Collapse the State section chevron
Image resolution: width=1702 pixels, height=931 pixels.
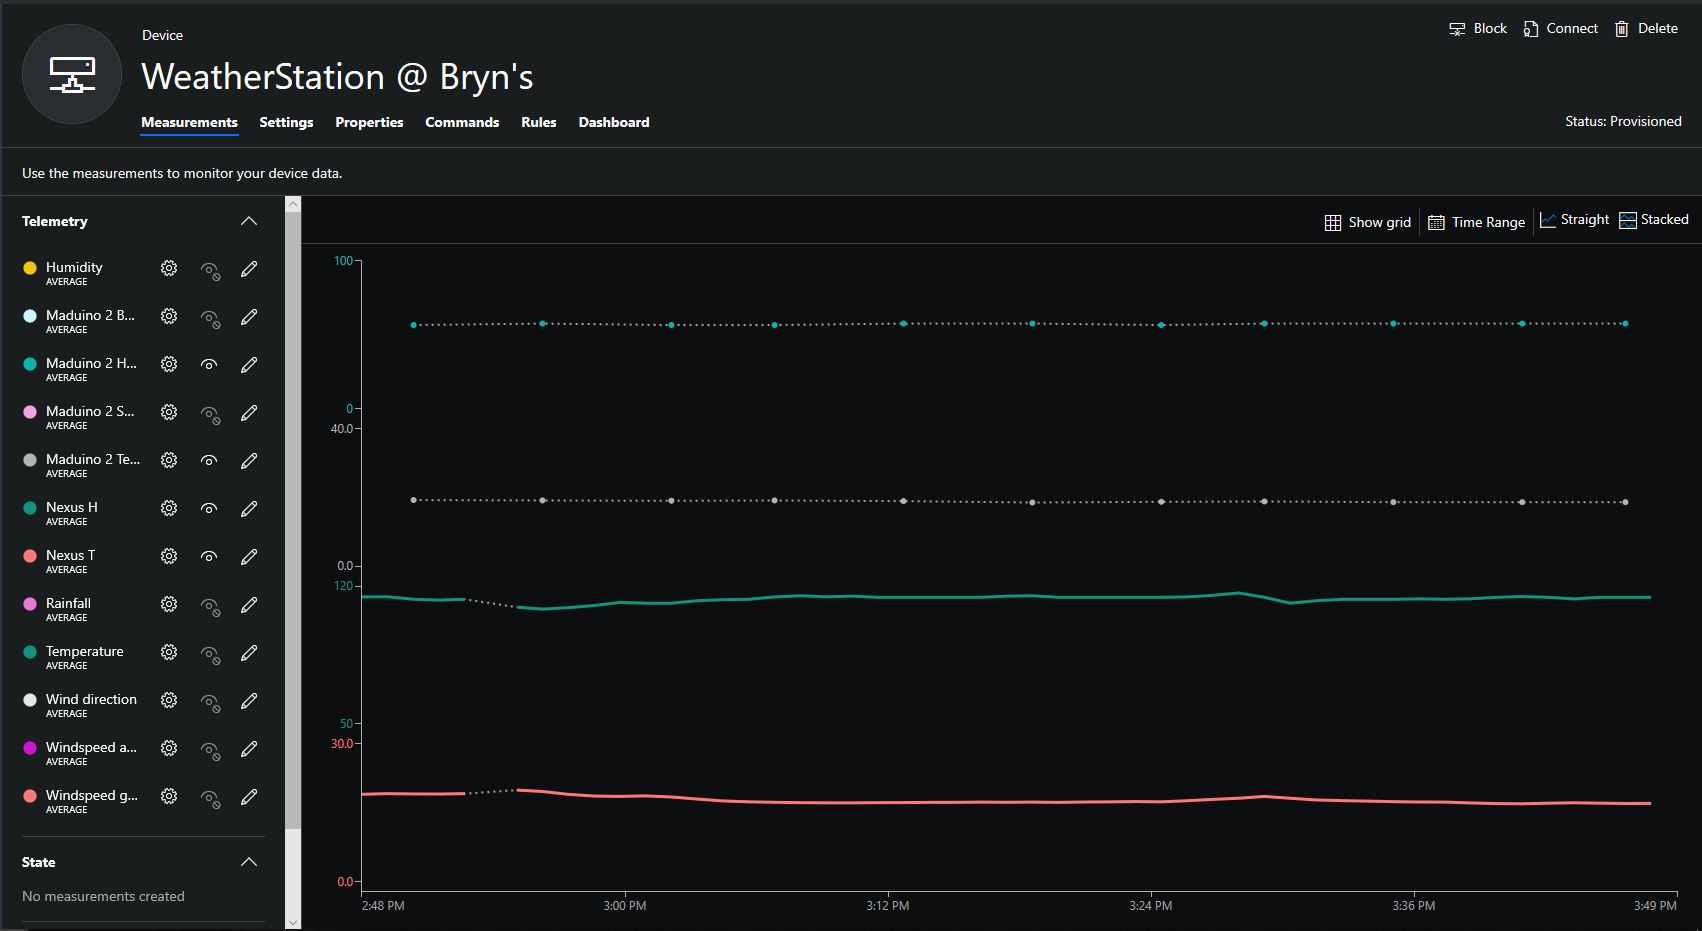[x=249, y=862]
